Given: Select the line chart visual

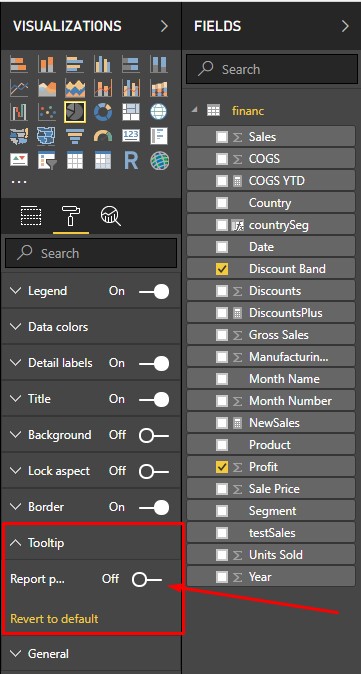Looking at the screenshot, I should (18, 89).
